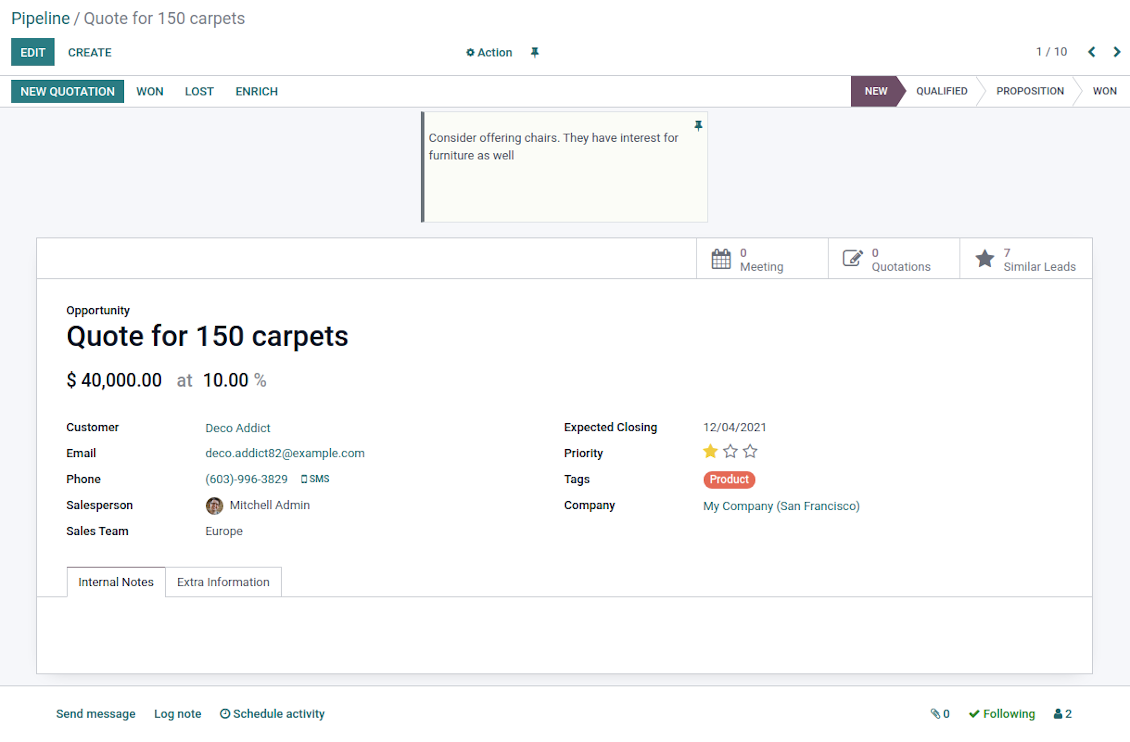This screenshot has width=1130, height=742.
Task: Open Deco Addict customer link
Action: pyautogui.click(x=238, y=428)
